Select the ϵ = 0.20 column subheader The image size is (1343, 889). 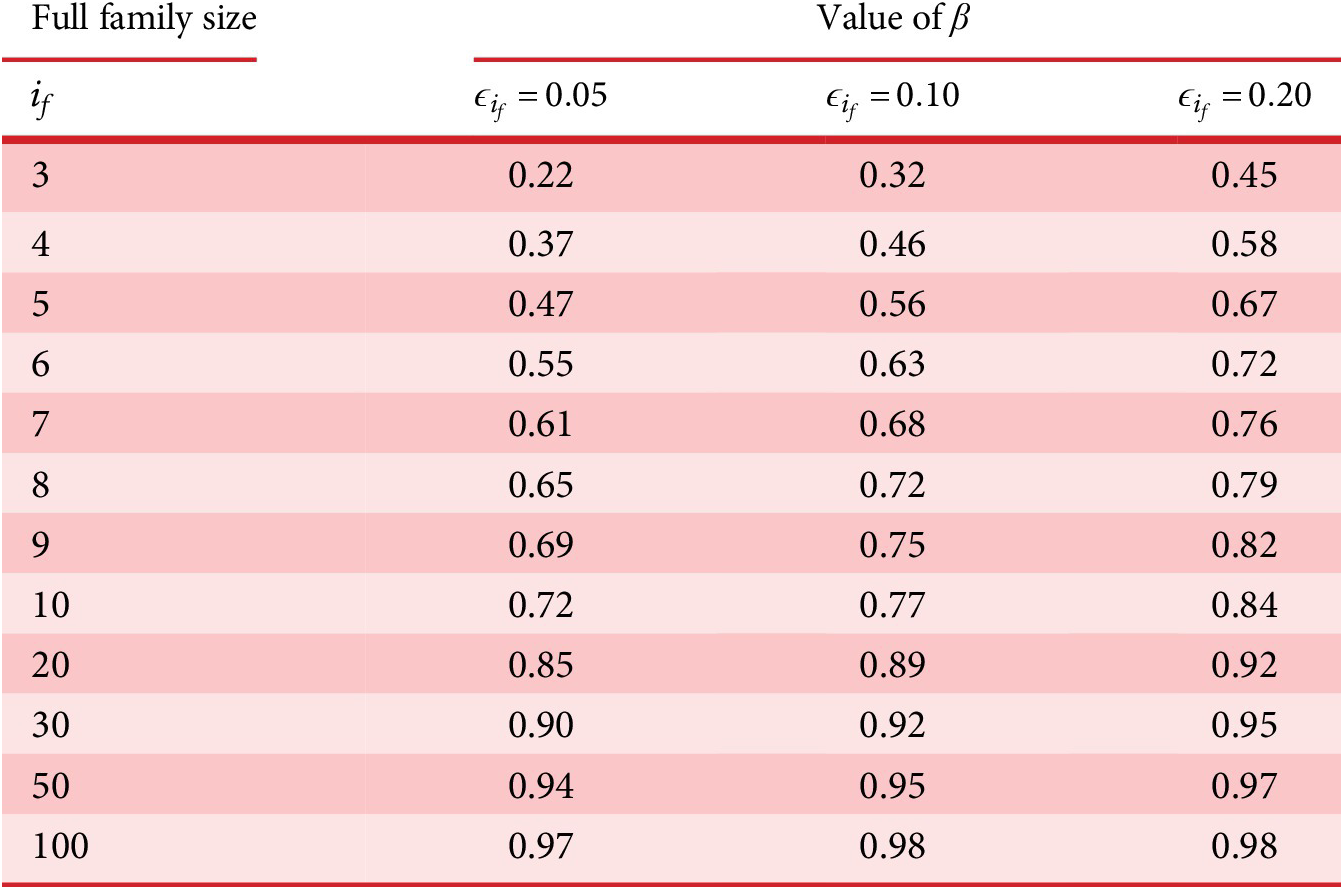point(1243,97)
